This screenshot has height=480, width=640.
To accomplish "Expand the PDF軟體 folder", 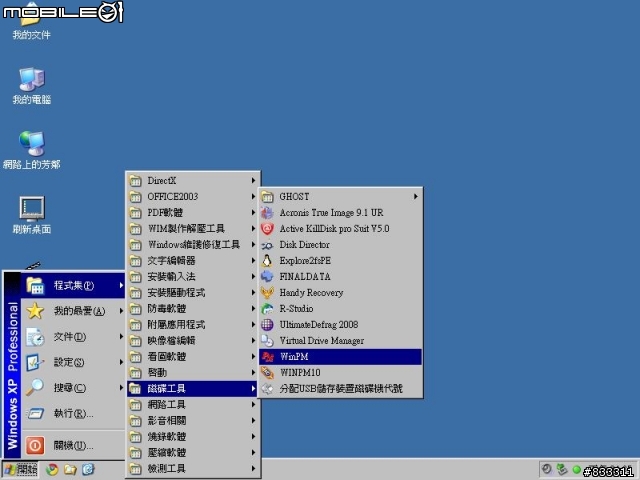I will click(x=193, y=212).
